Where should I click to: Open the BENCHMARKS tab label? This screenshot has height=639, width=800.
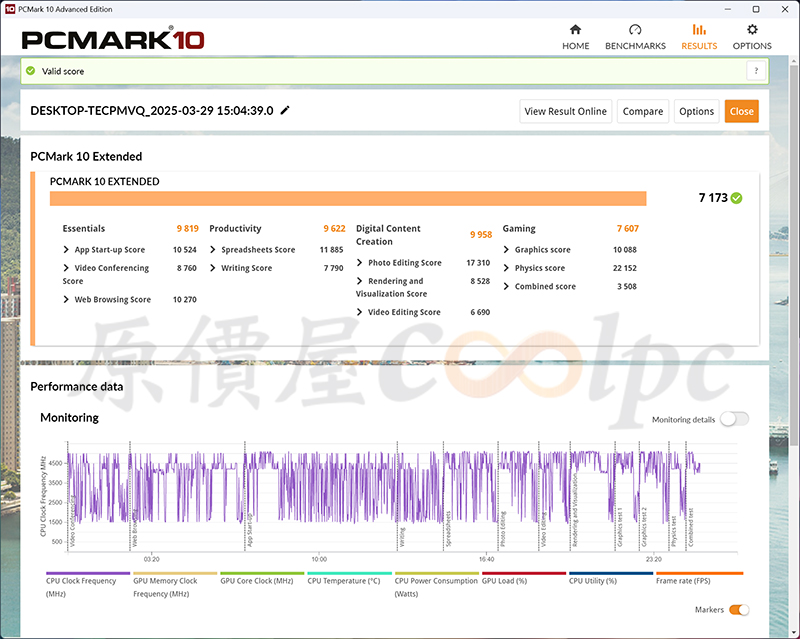[x=635, y=46]
